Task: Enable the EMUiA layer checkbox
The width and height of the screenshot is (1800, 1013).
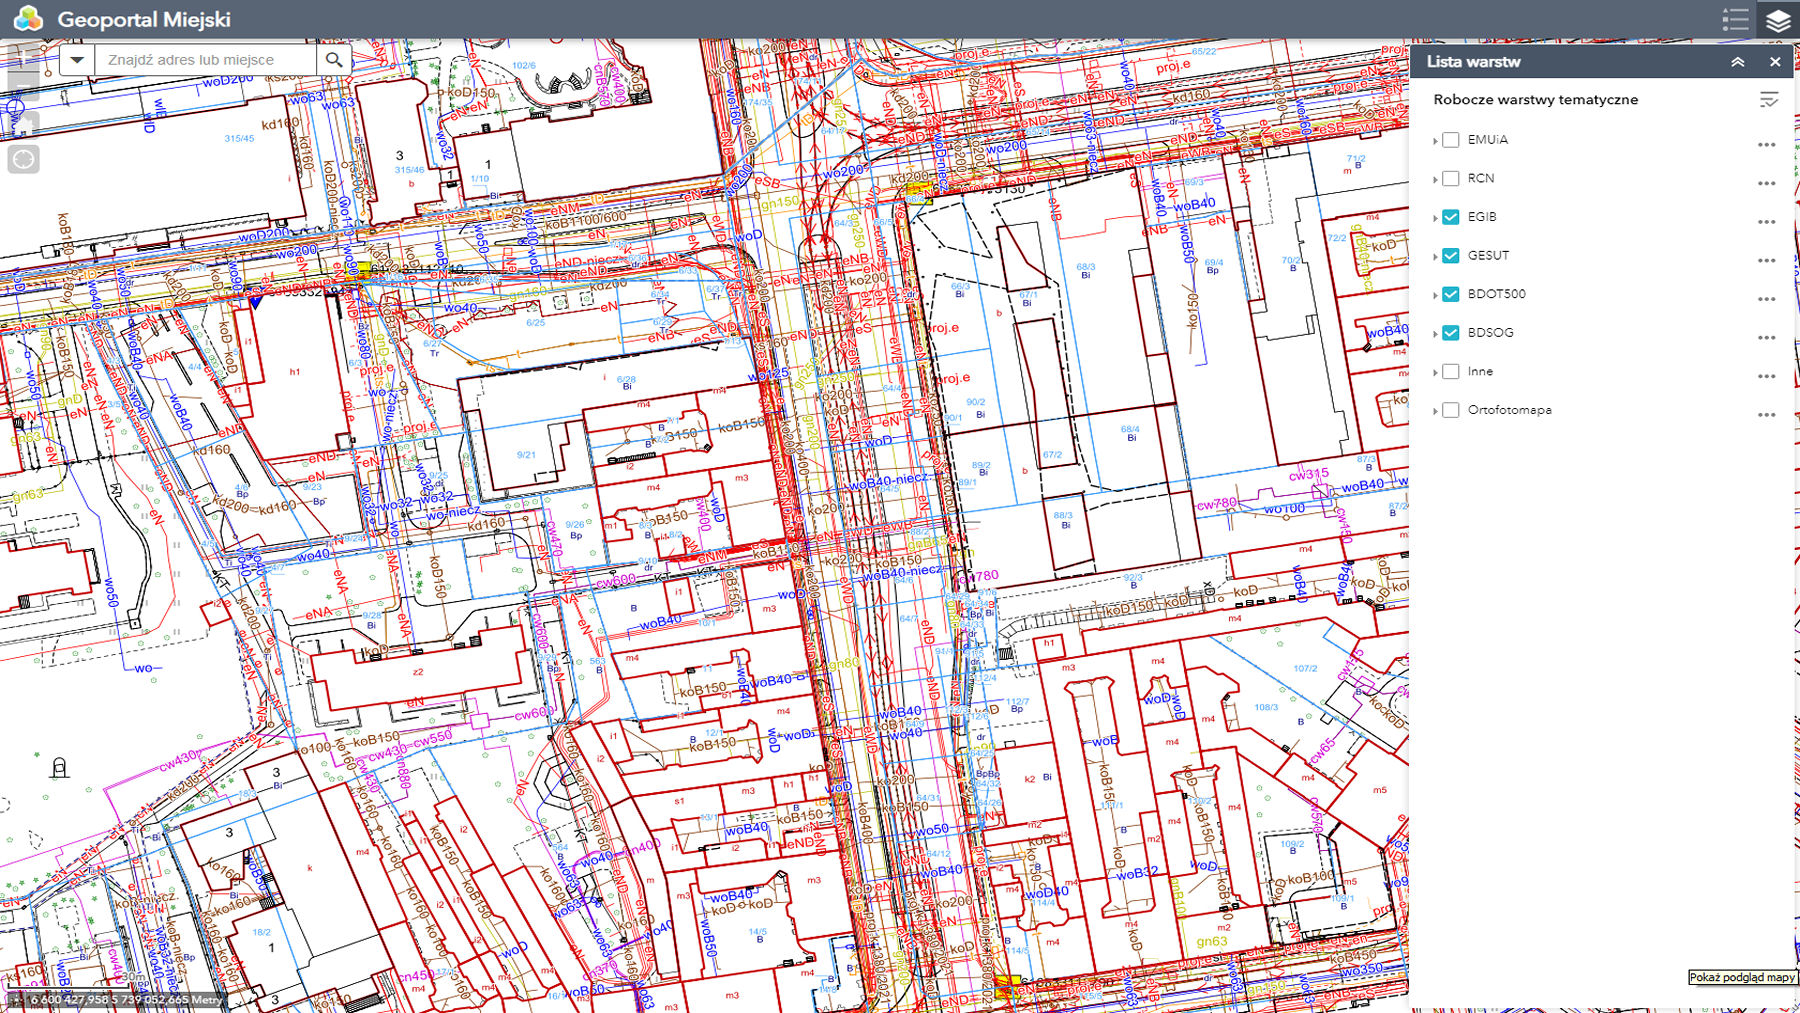Action: click(x=1451, y=140)
